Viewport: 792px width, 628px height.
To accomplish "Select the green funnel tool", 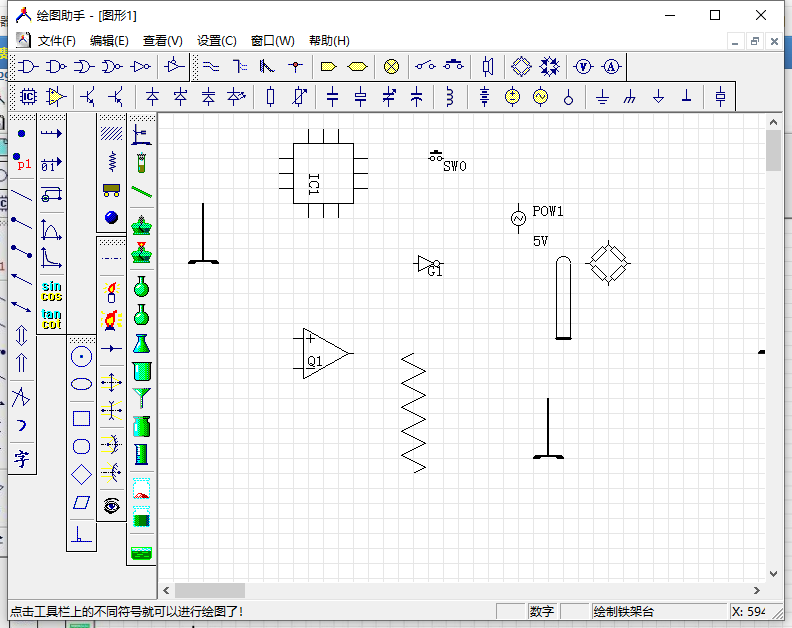I will click(141, 398).
